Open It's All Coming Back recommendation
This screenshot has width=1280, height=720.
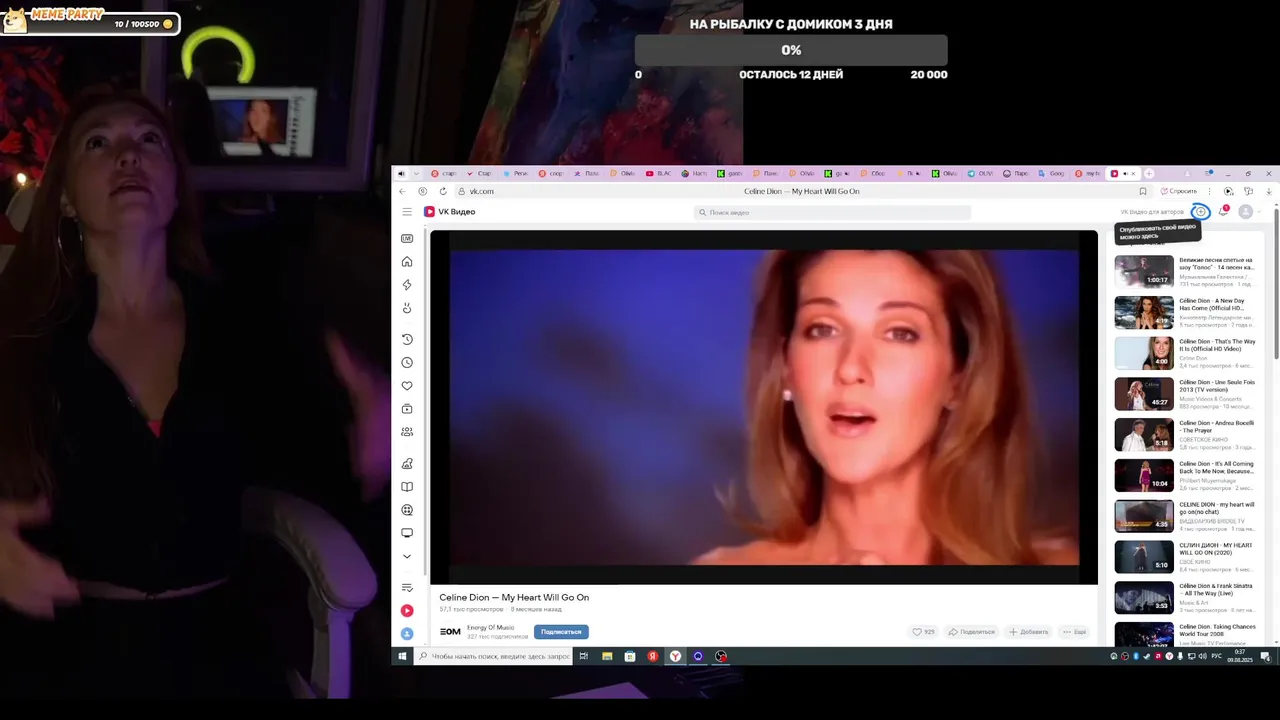click(x=1185, y=476)
